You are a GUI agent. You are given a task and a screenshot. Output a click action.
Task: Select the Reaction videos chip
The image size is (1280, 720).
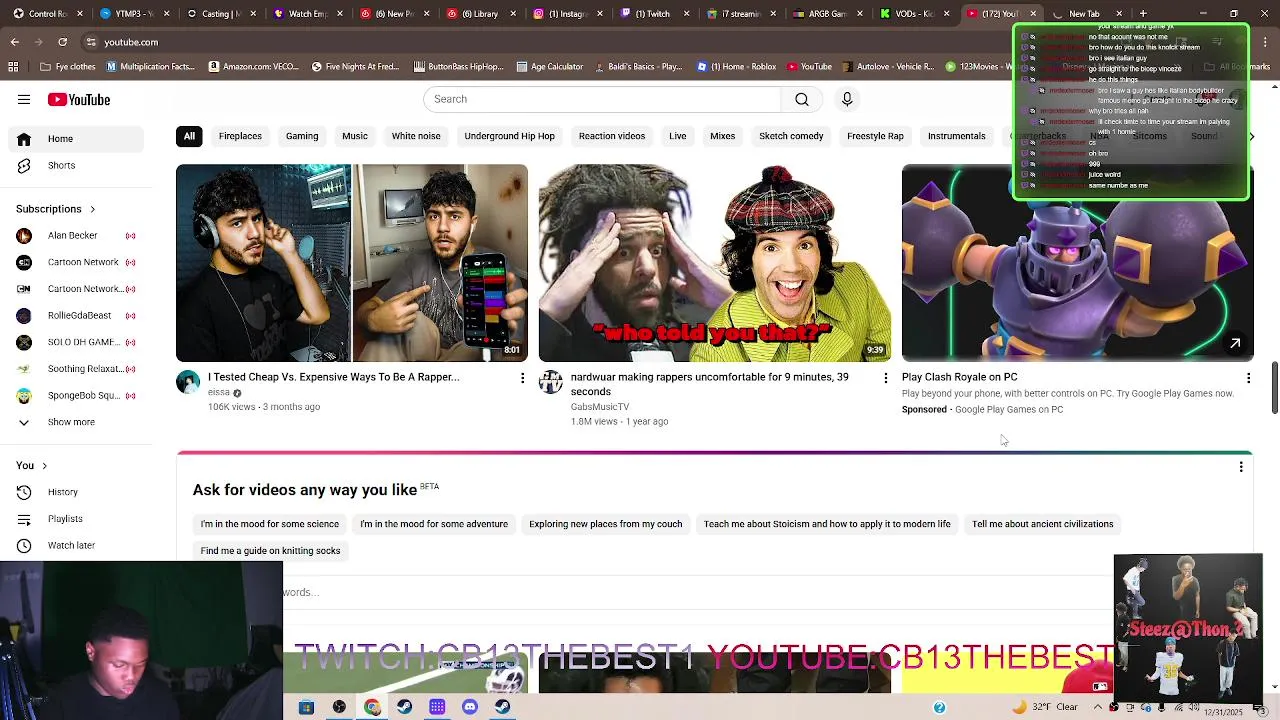pos(612,136)
